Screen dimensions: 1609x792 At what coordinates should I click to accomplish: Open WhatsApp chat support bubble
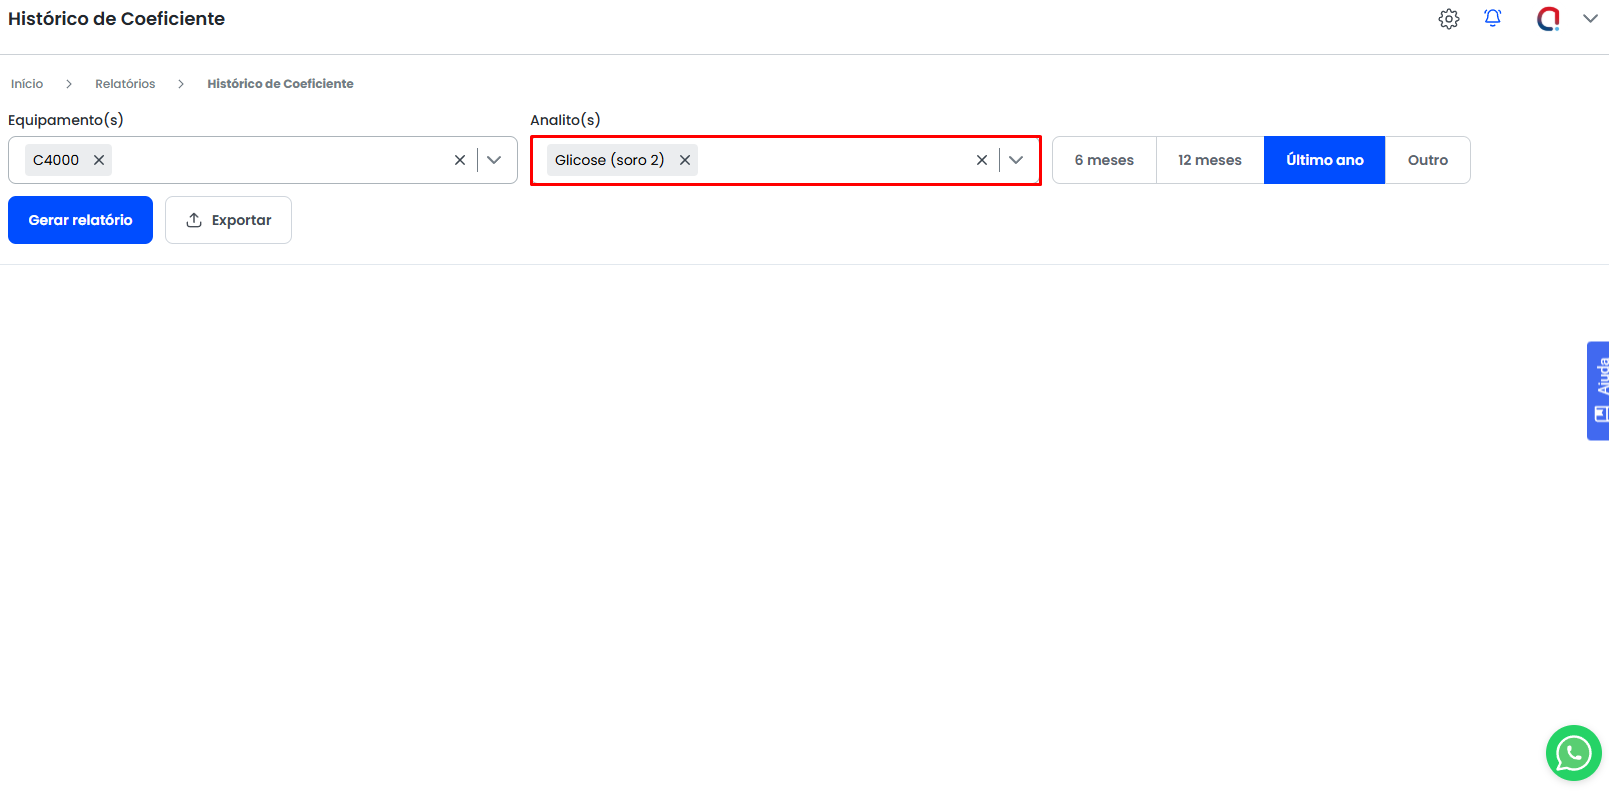point(1573,753)
